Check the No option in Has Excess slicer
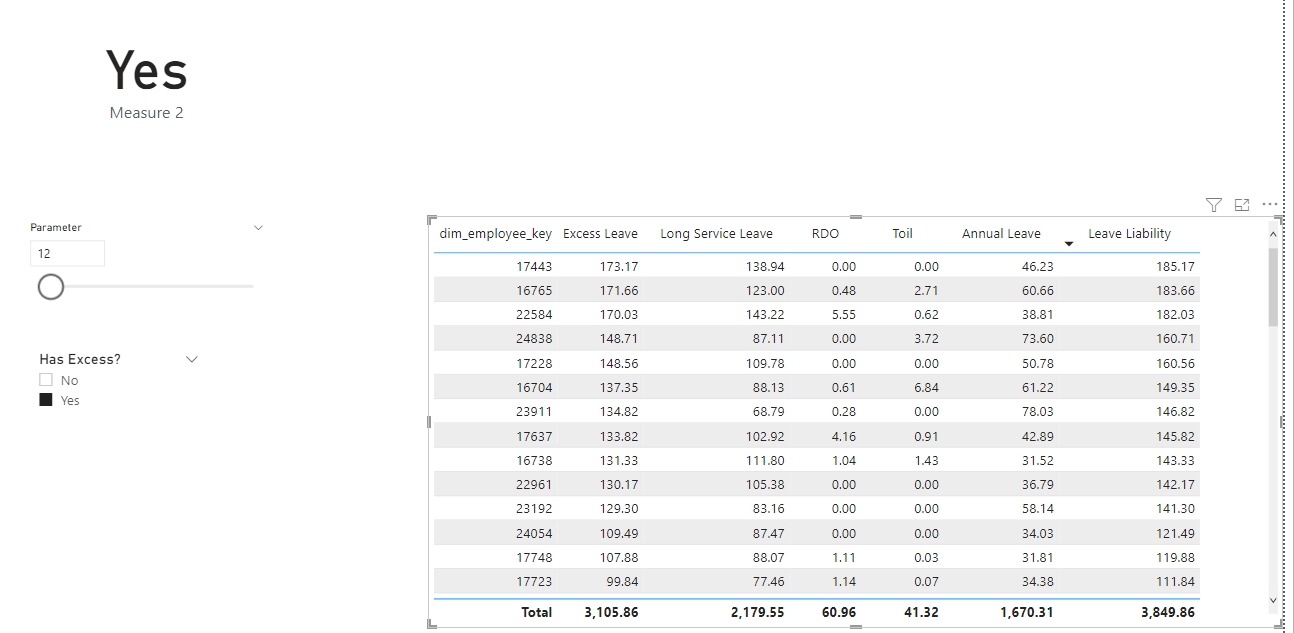The image size is (1294, 633). coord(45,380)
